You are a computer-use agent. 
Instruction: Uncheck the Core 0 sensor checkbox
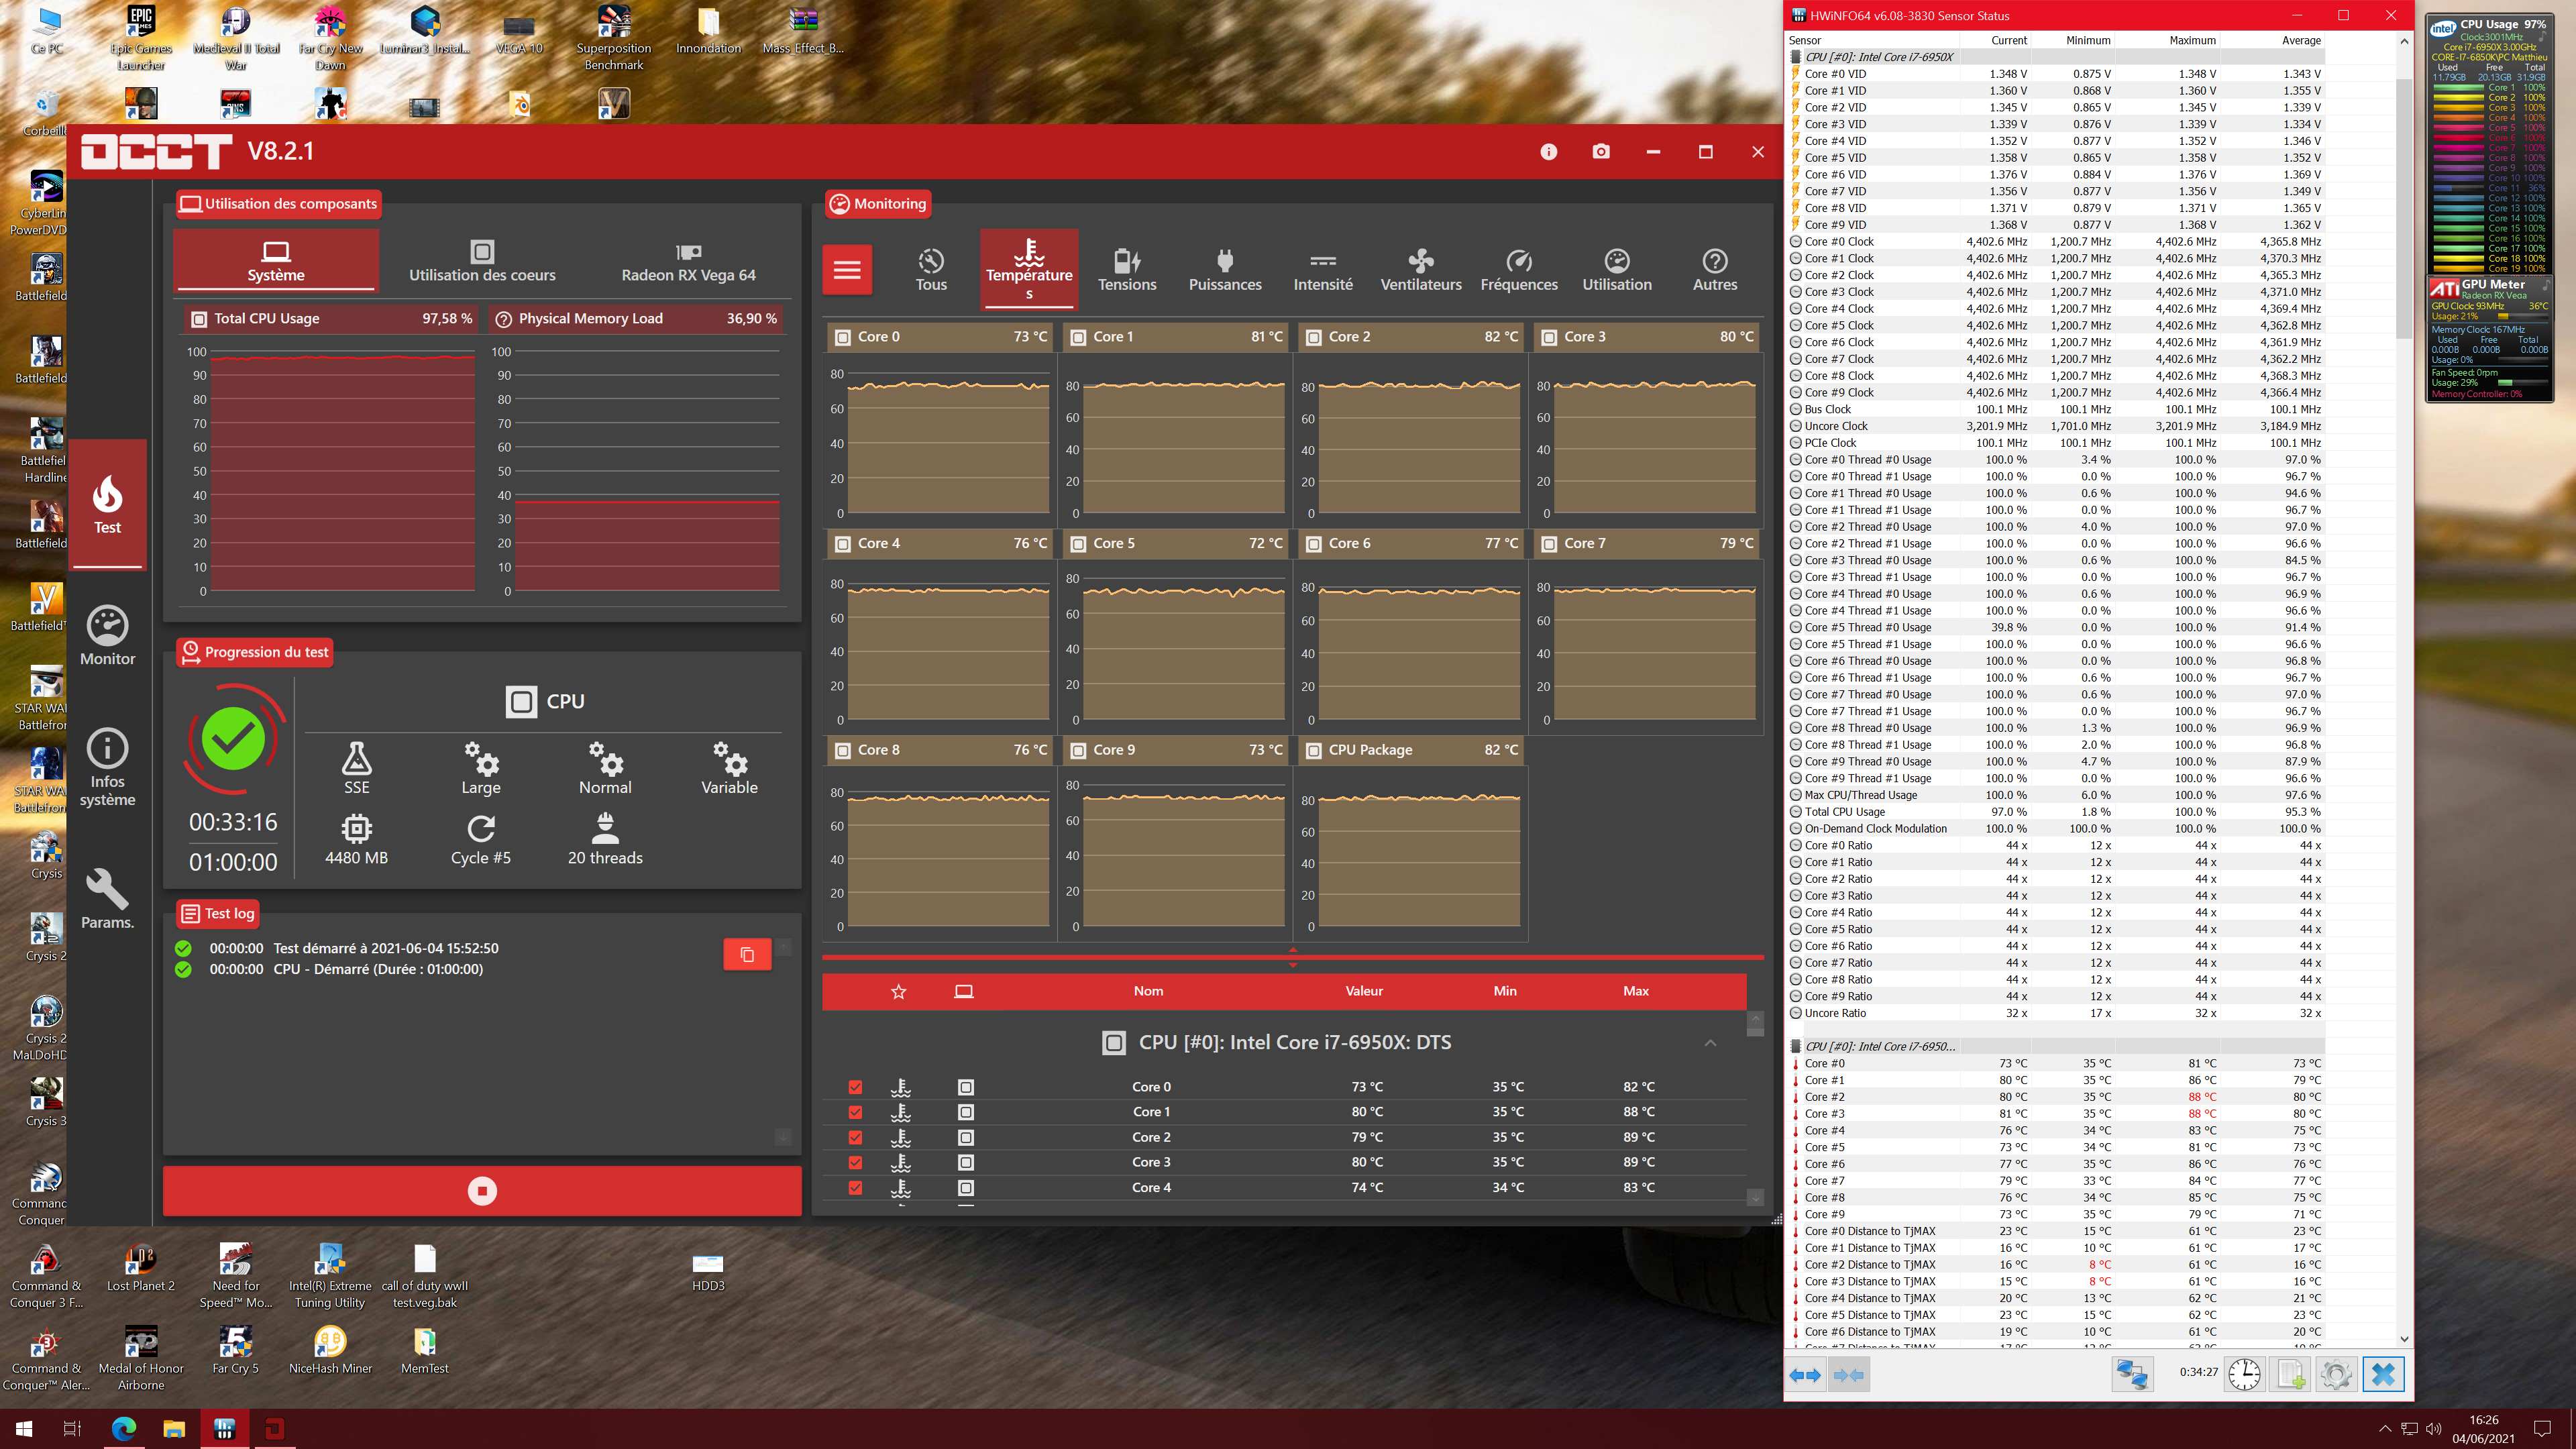[x=855, y=1087]
